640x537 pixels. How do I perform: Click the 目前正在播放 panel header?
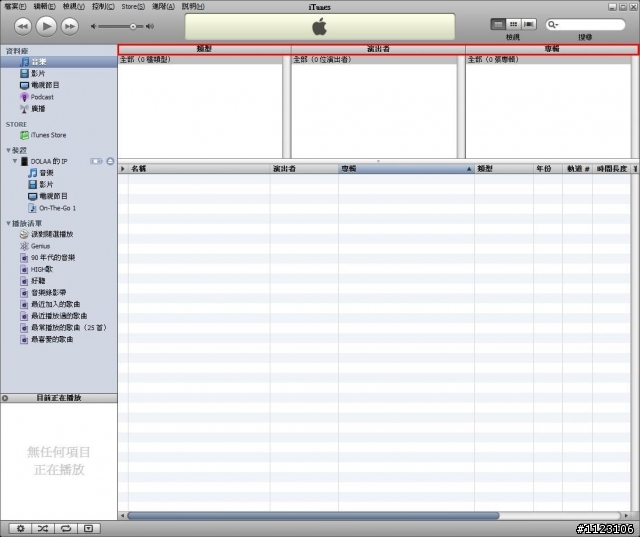[59, 398]
